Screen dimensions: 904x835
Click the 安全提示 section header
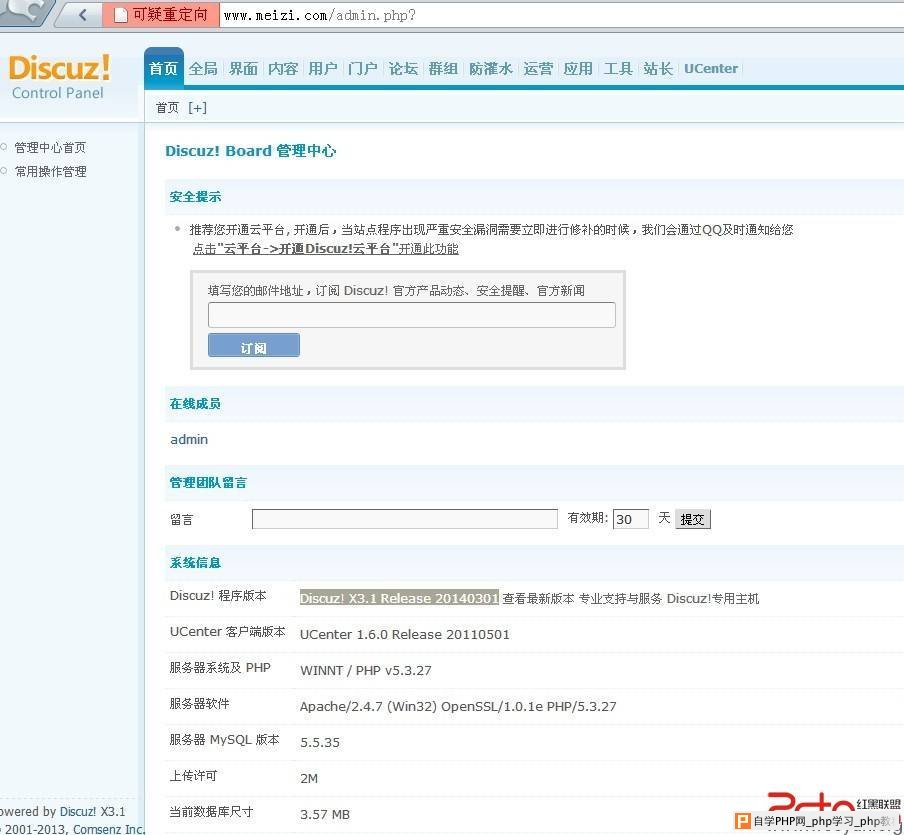pyautogui.click(x=195, y=197)
